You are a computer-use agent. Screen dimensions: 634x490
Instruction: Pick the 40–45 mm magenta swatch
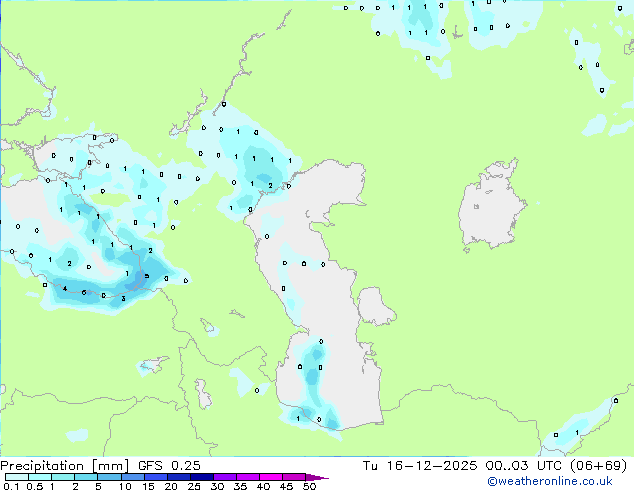[271, 477]
